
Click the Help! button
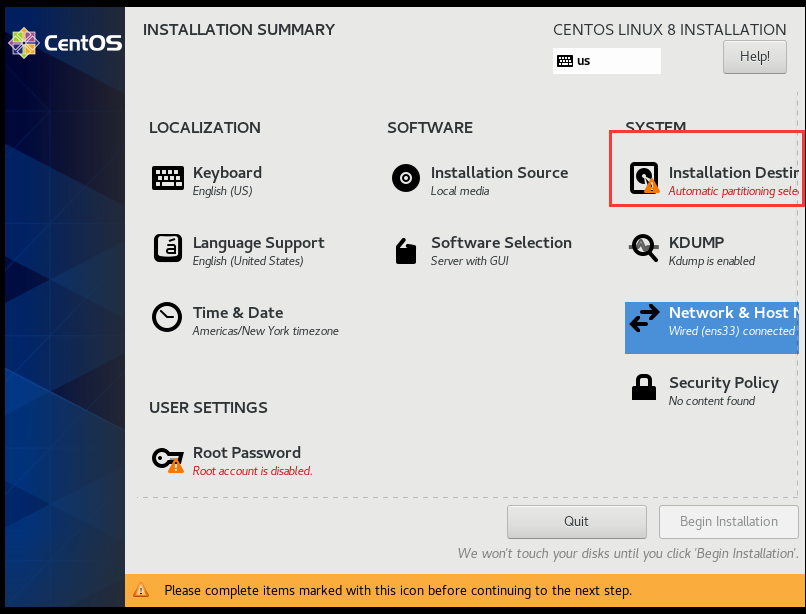click(x=755, y=57)
